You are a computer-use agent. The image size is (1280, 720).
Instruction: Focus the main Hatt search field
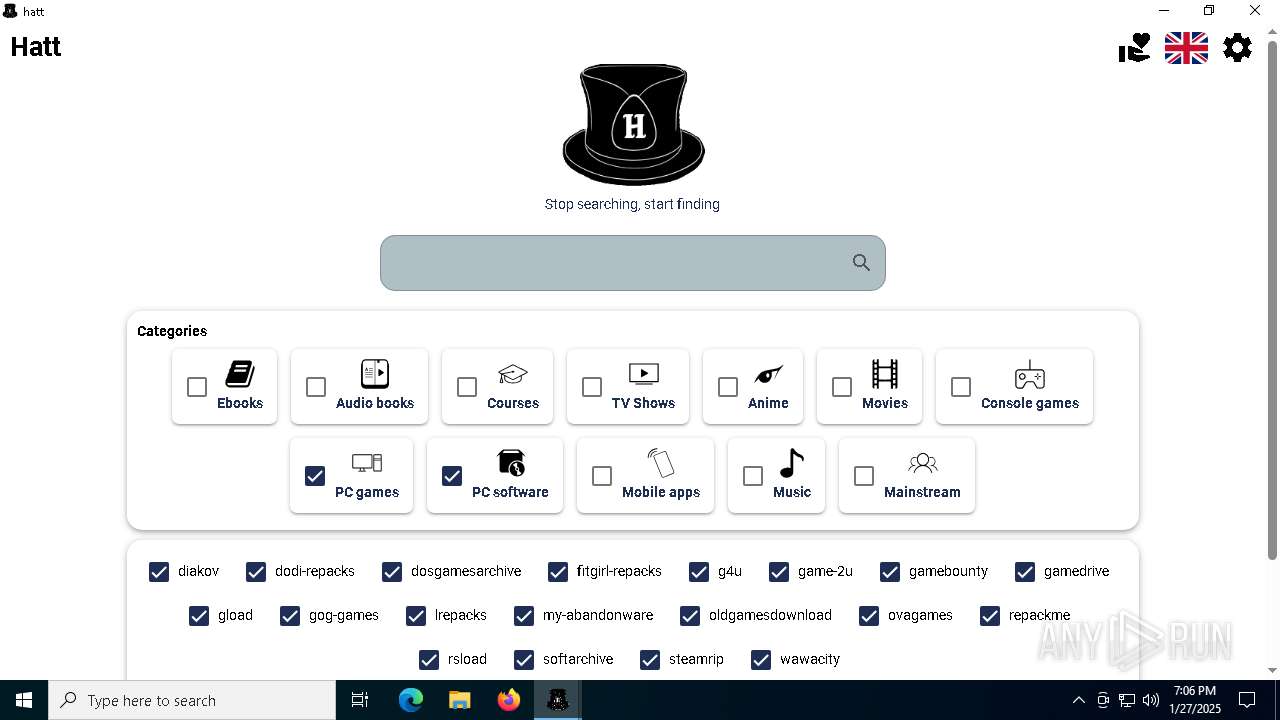632,263
